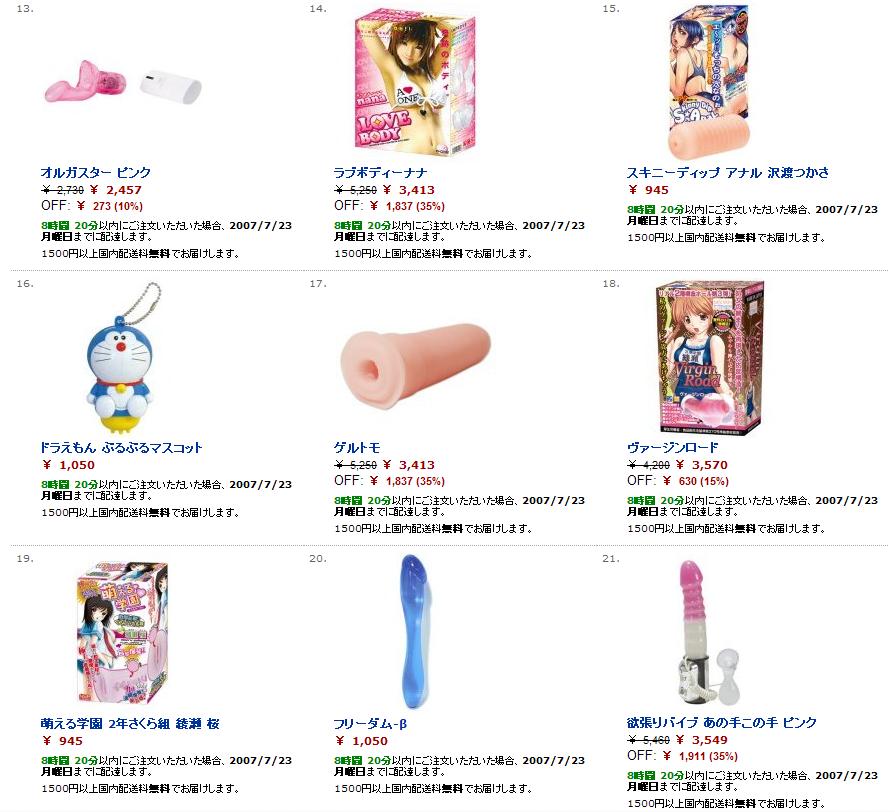
Task: Open the フリーダム-β product link
Action: 370,724
